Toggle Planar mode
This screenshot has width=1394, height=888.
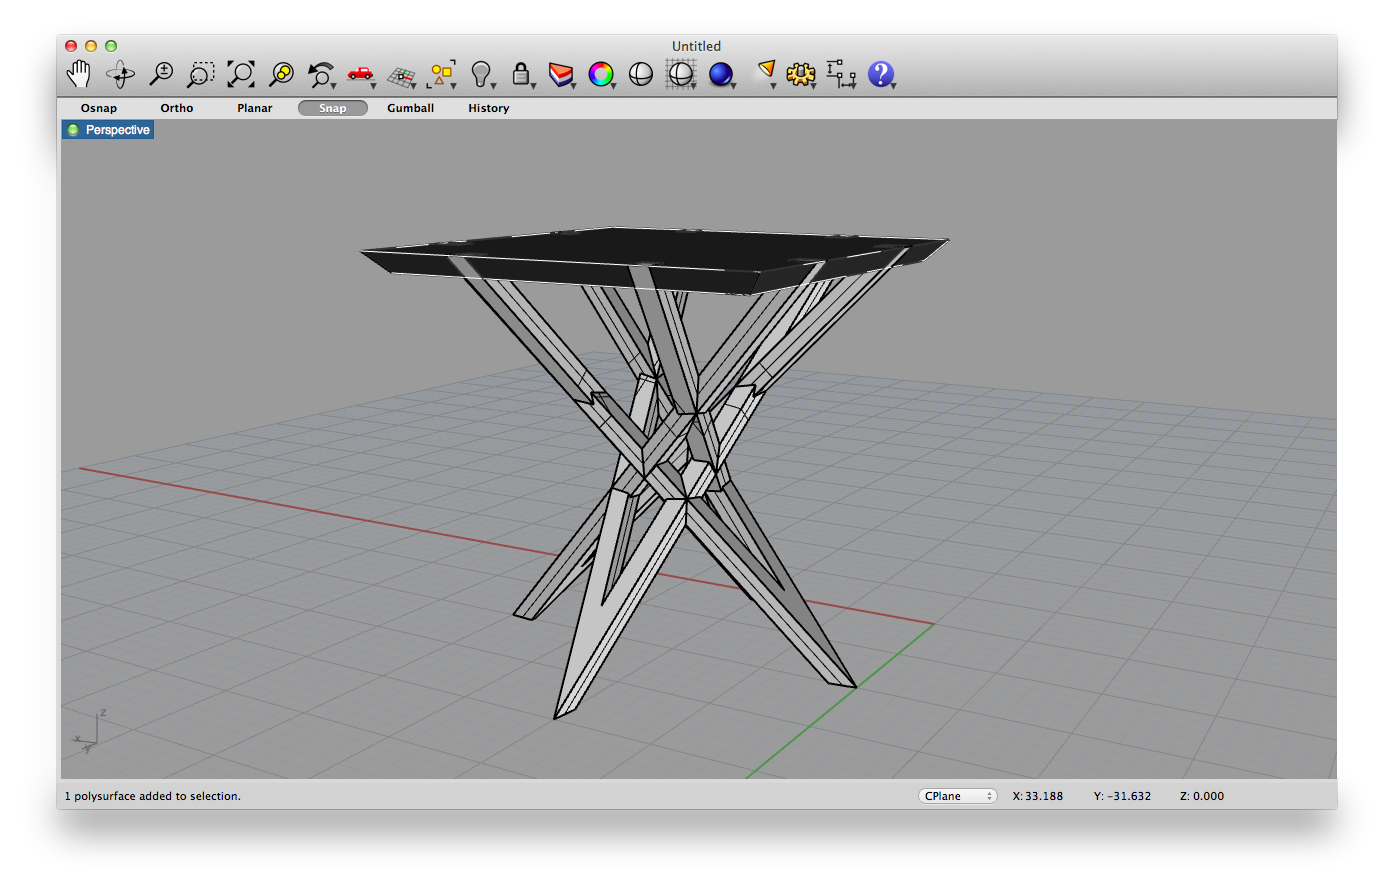[x=254, y=108]
